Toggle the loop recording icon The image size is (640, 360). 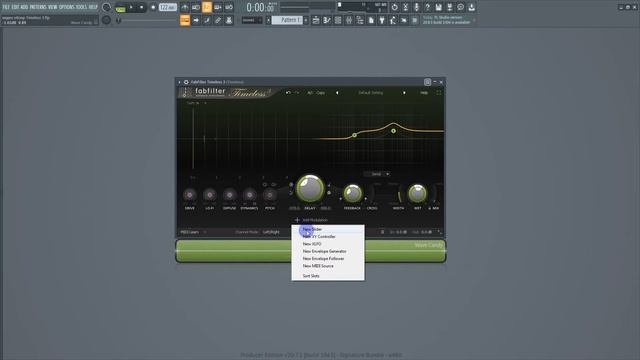(x=229, y=7)
